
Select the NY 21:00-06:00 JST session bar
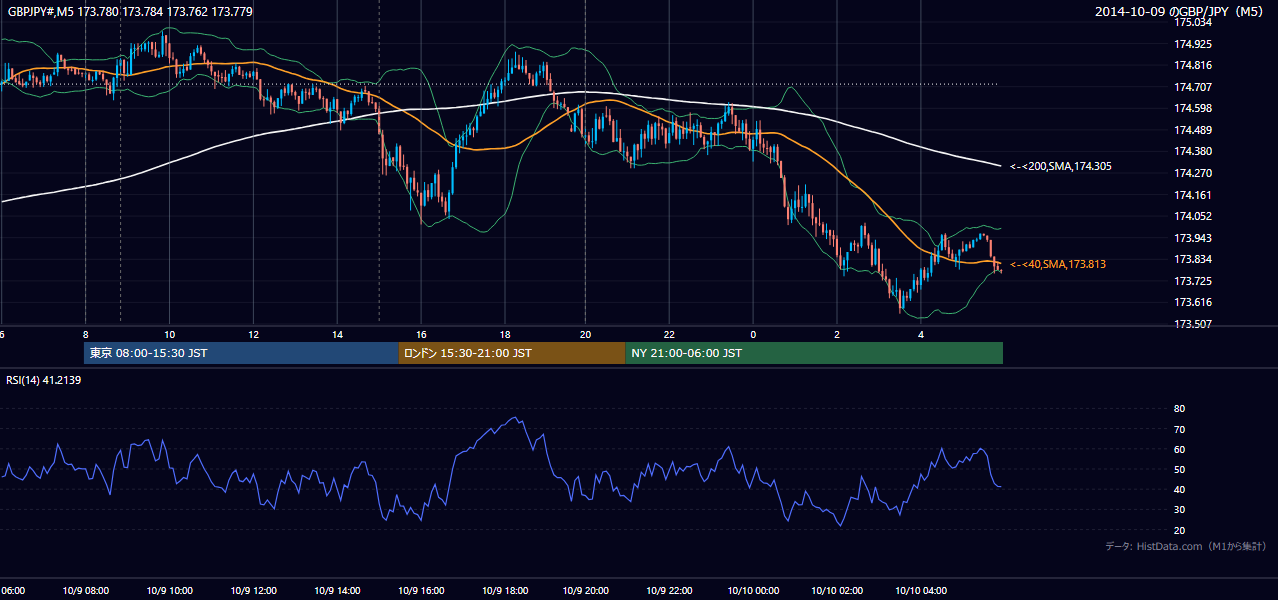(814, 353)
